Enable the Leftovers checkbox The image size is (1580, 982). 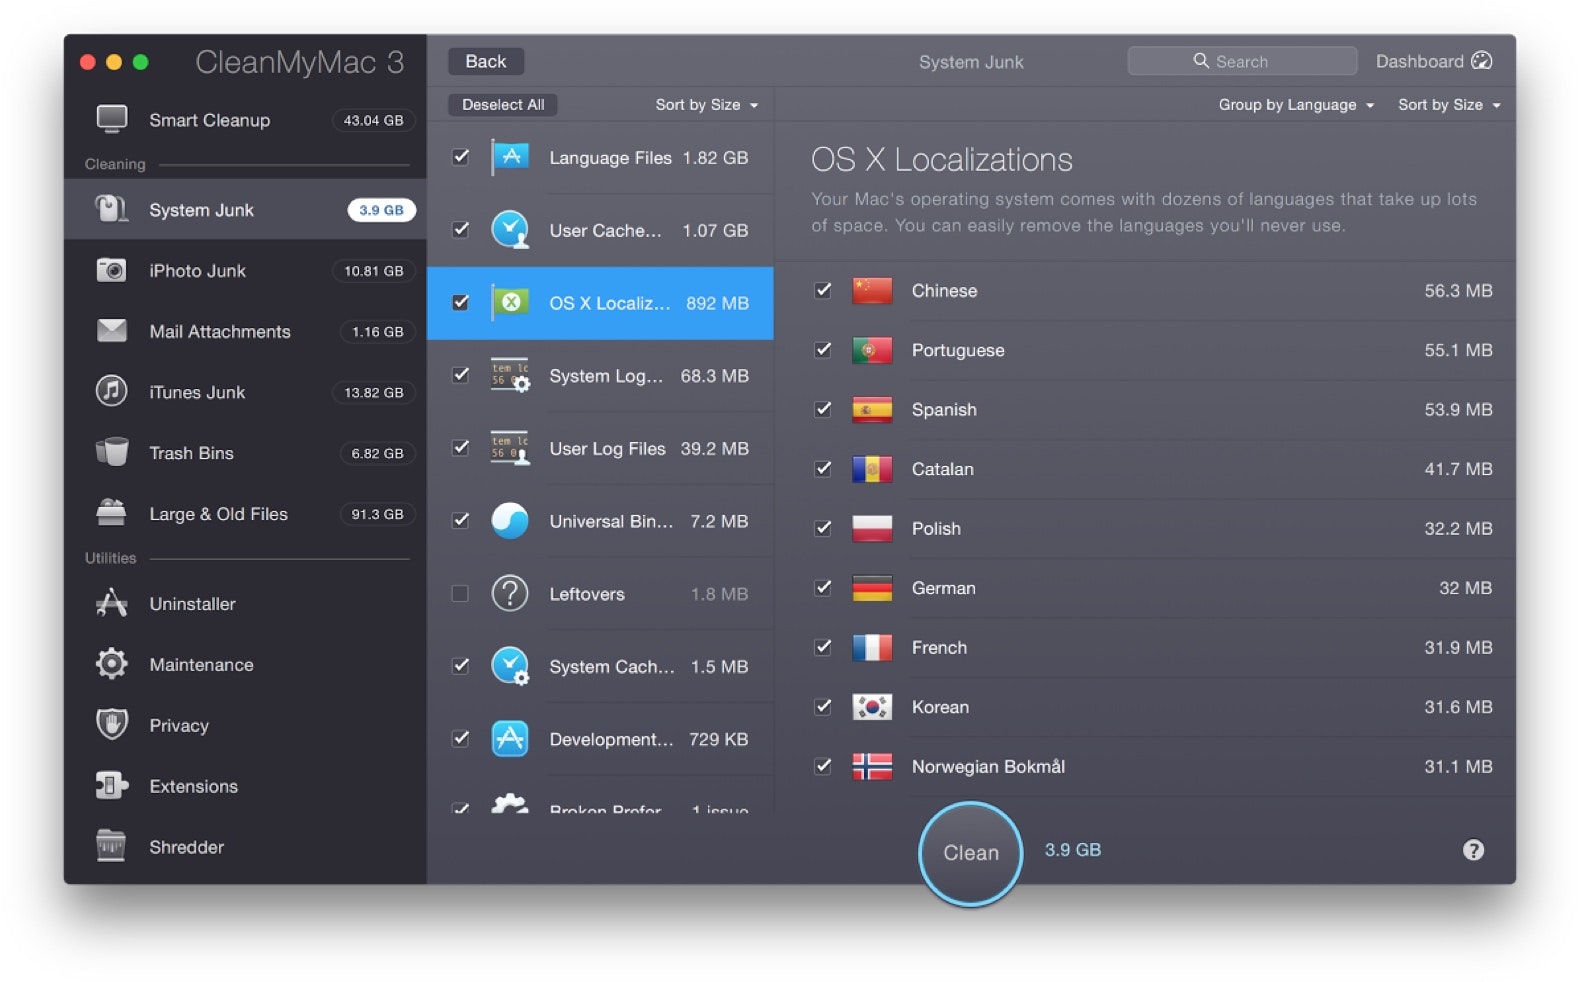(x=460, y=593)
